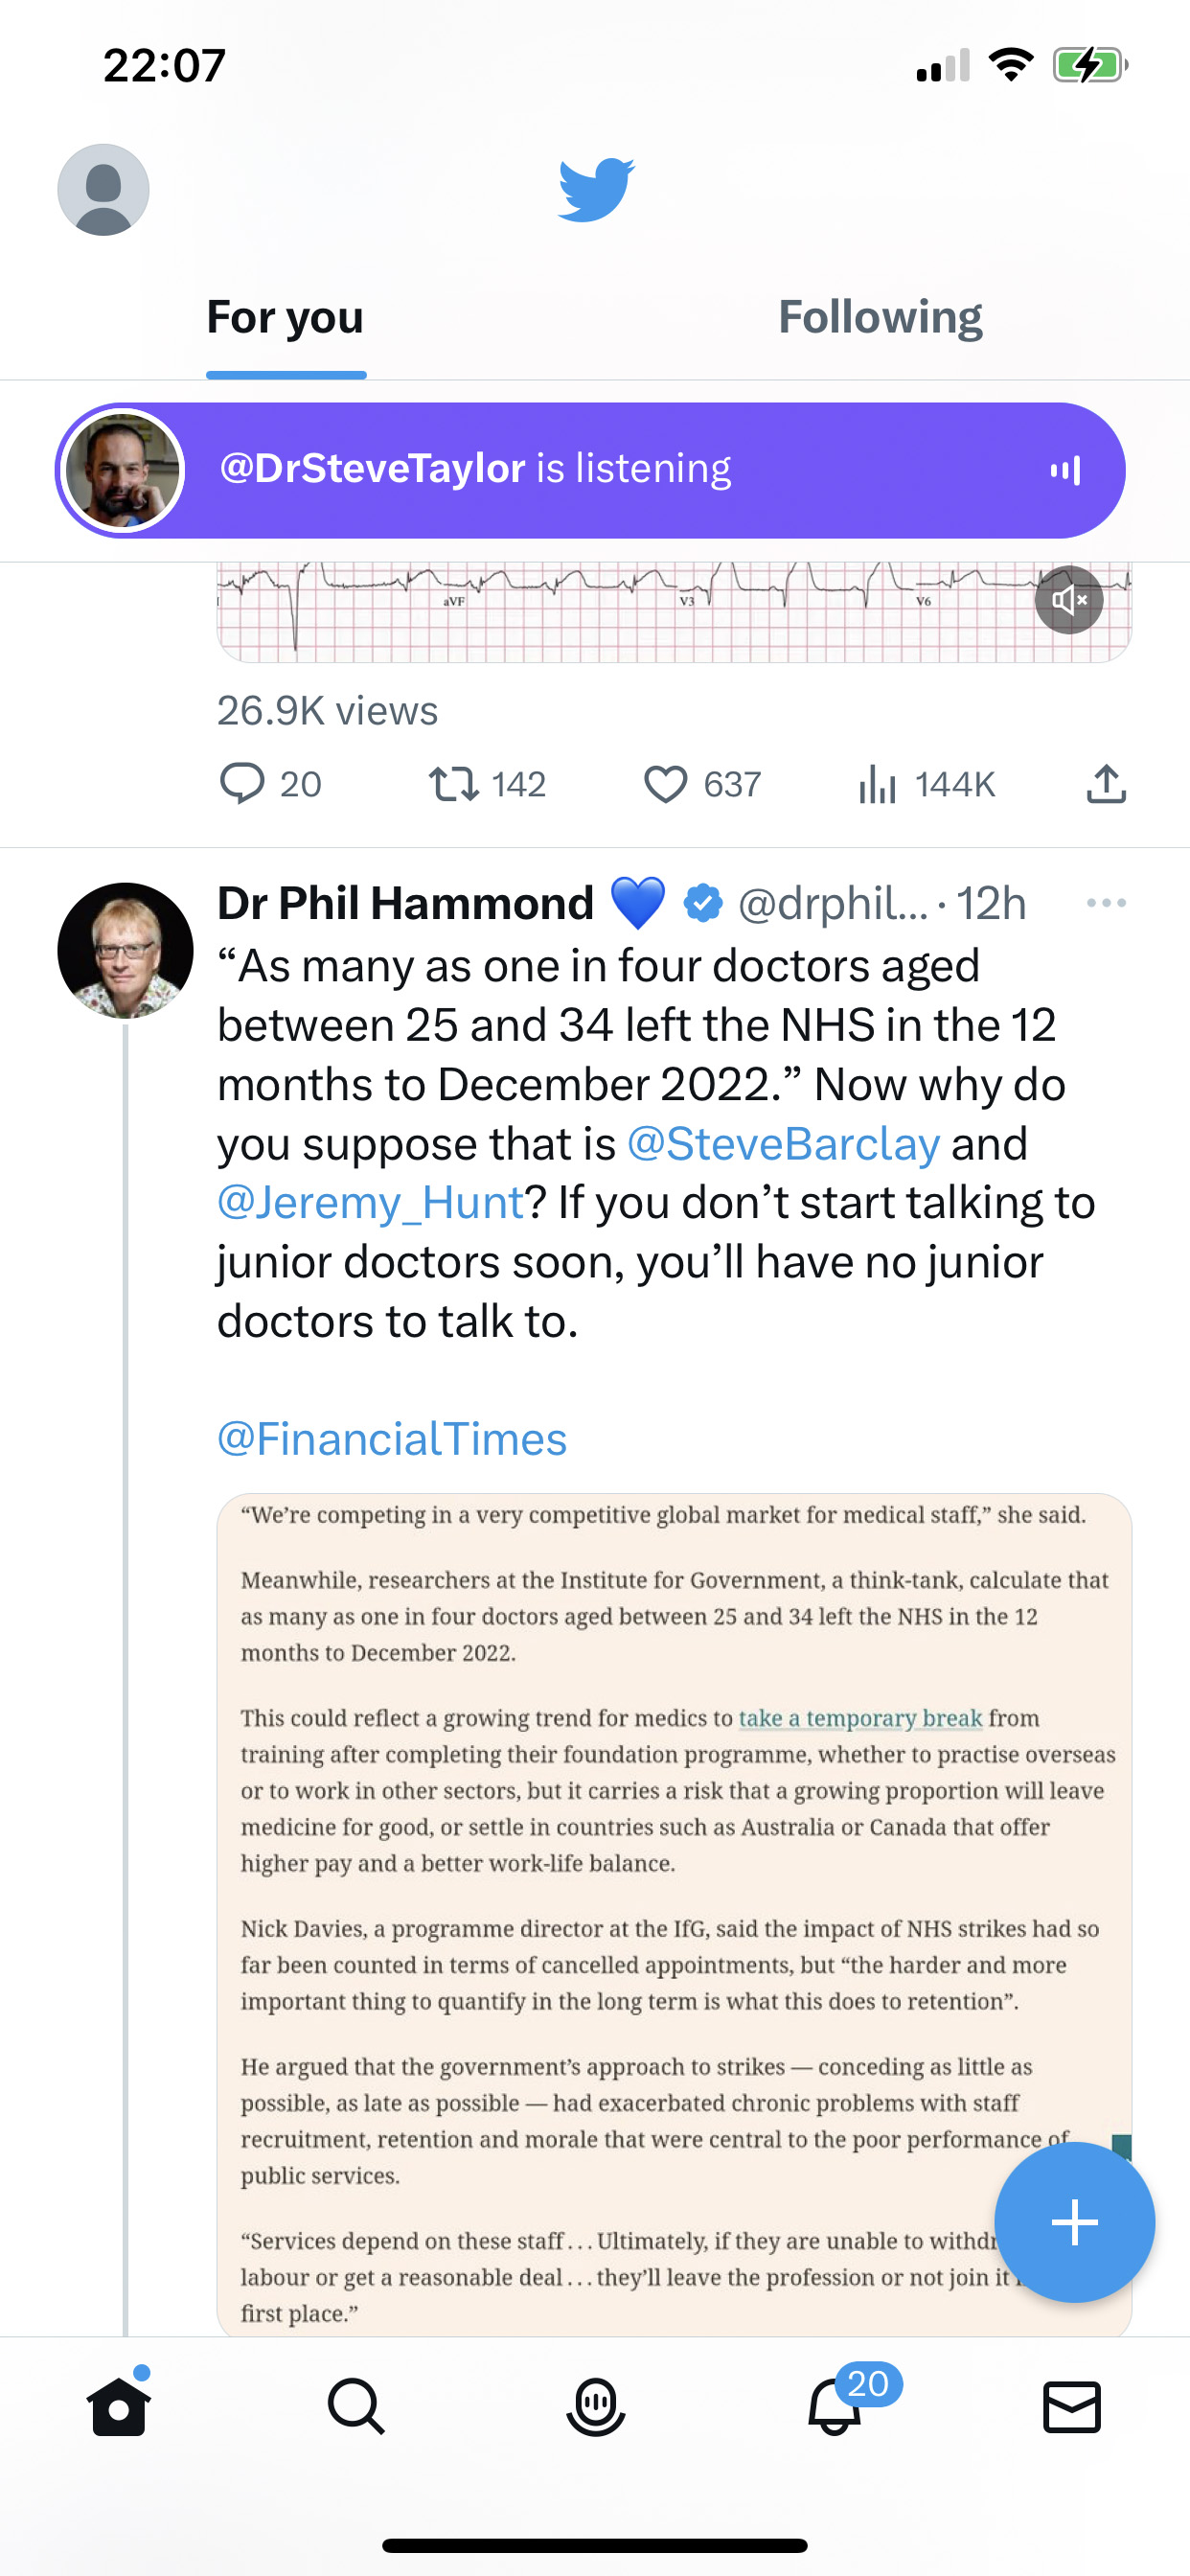Open Dr Phil Hammond's profile picture
Image resolution: width=1190 pixels, height=2576 pixels.
click(125, 950)
